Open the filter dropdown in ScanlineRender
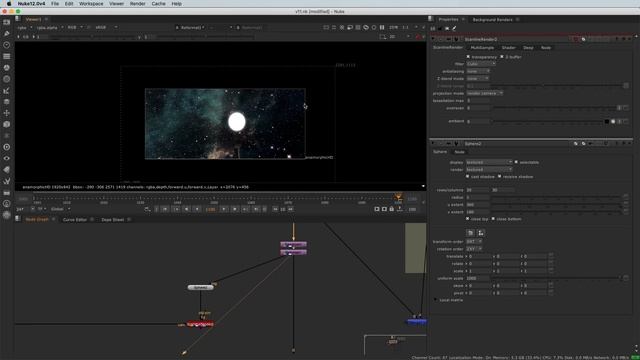This screenshot has height=360, width=640. (x=481, y=64)
